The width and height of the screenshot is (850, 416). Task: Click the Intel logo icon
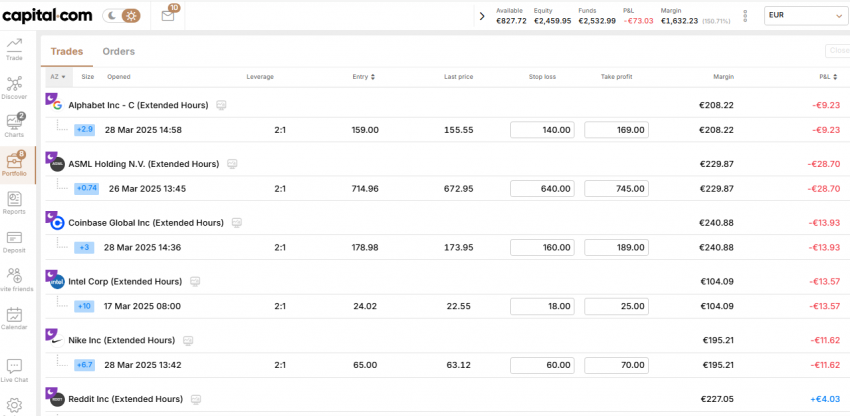pos(57,281)
